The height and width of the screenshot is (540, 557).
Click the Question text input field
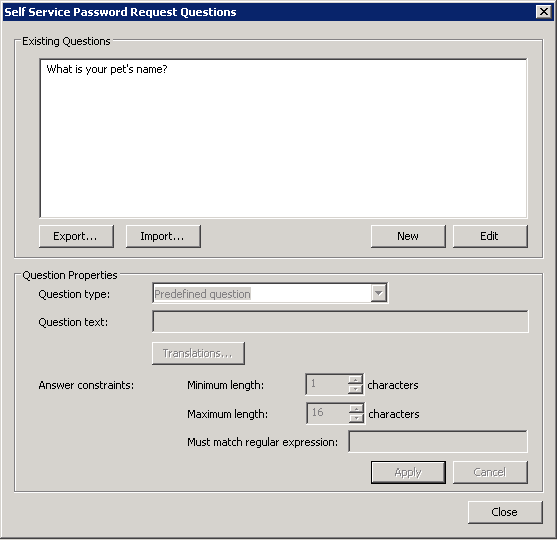click(340, 322)
